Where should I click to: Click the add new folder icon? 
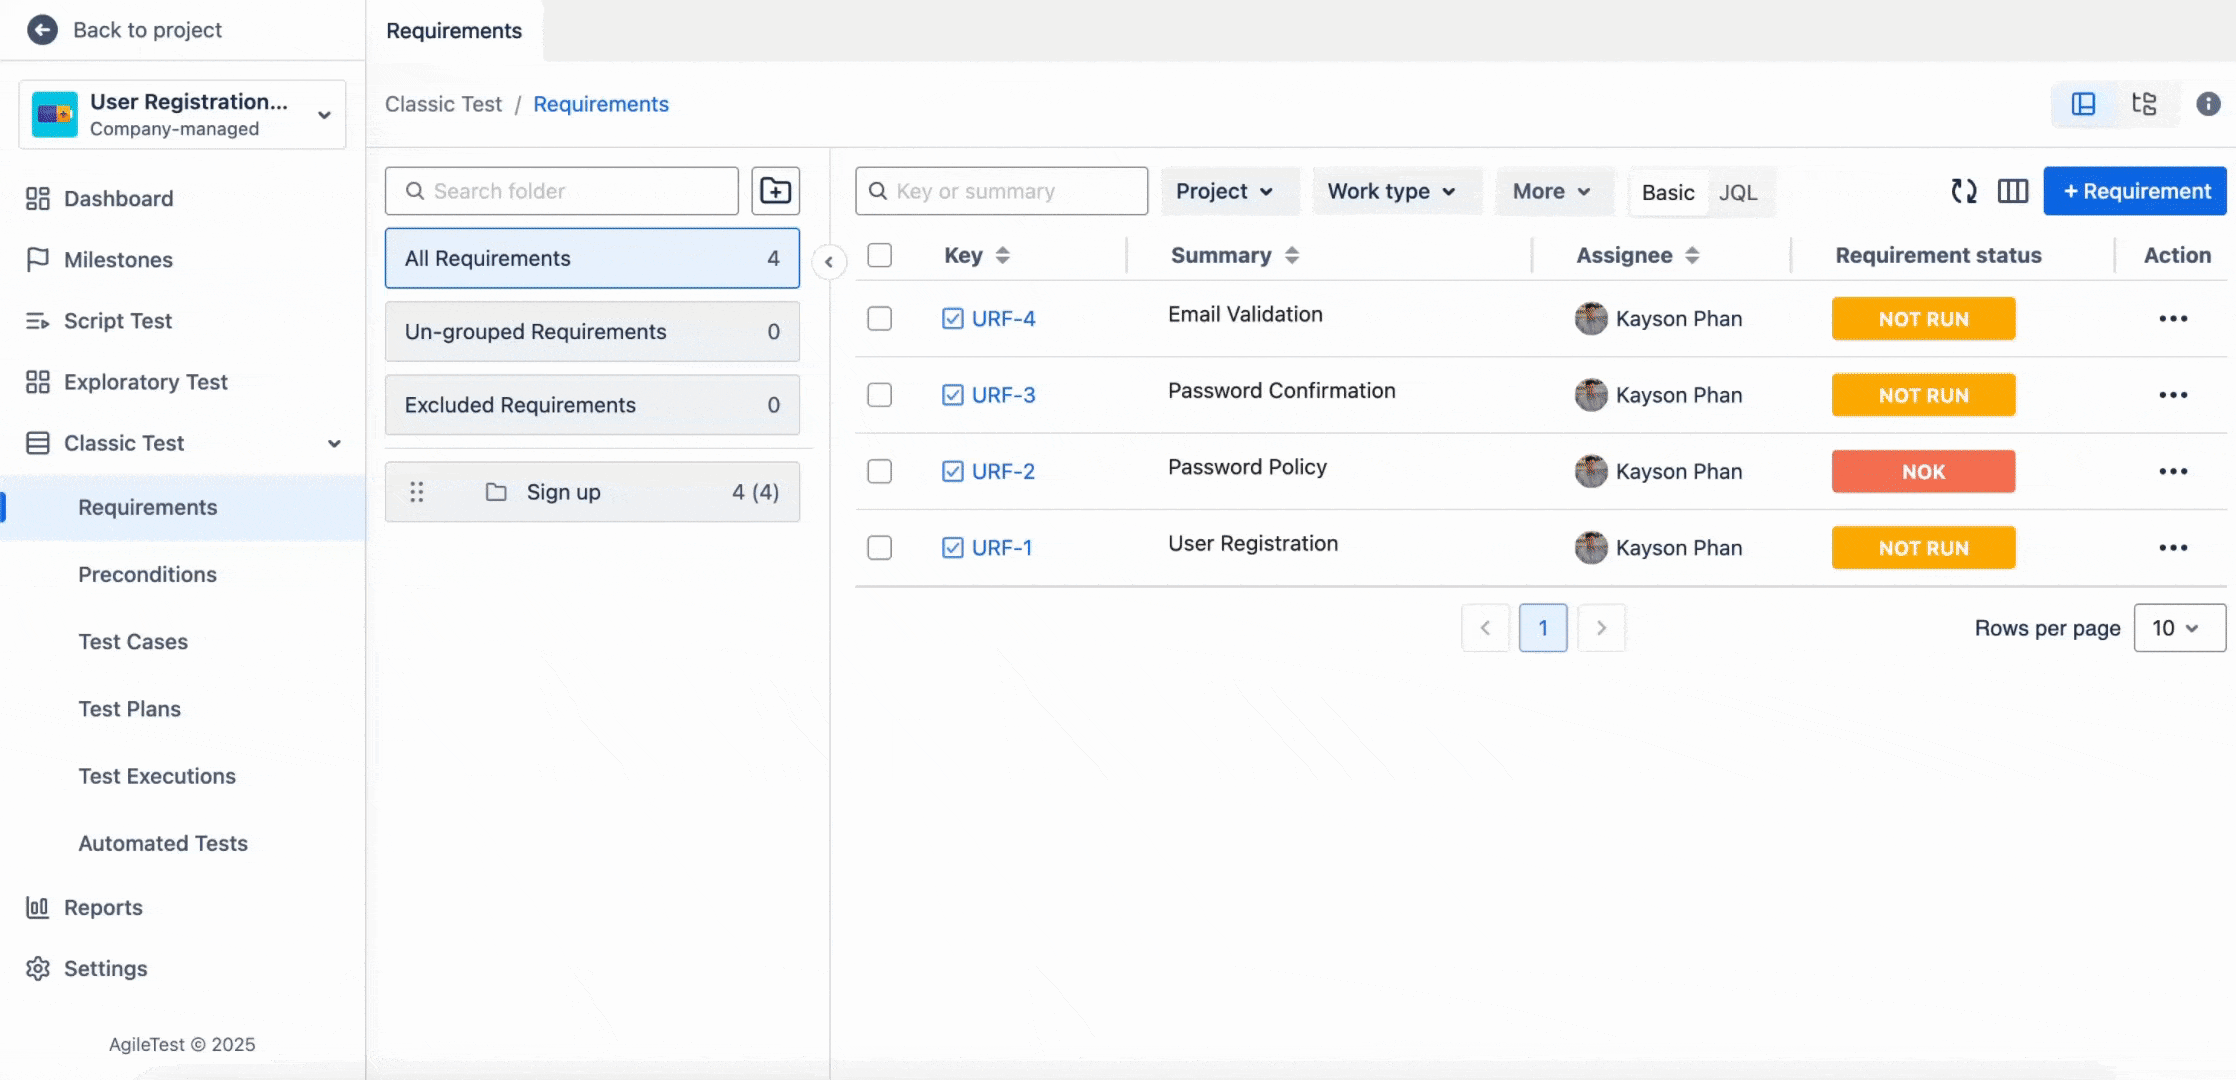point(775,191)
